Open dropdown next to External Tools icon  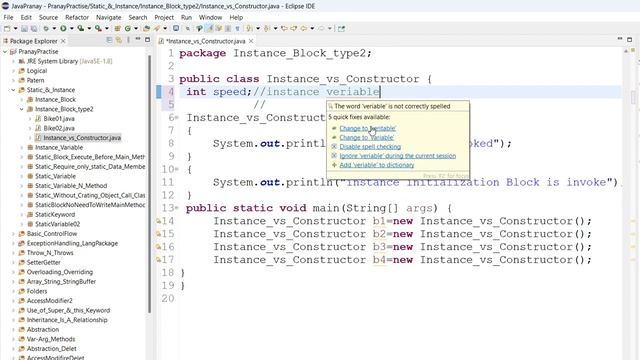tap(107, 29)
